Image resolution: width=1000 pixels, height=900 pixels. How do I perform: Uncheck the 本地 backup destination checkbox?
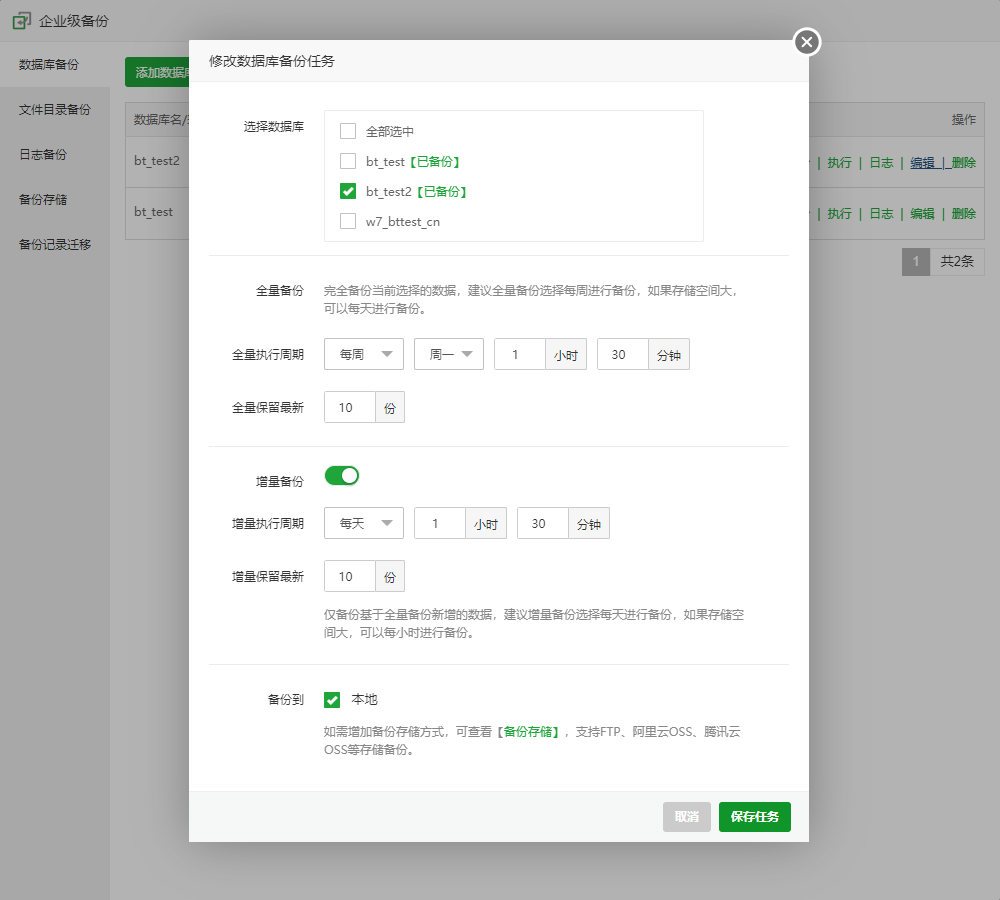tap(333, 700)
